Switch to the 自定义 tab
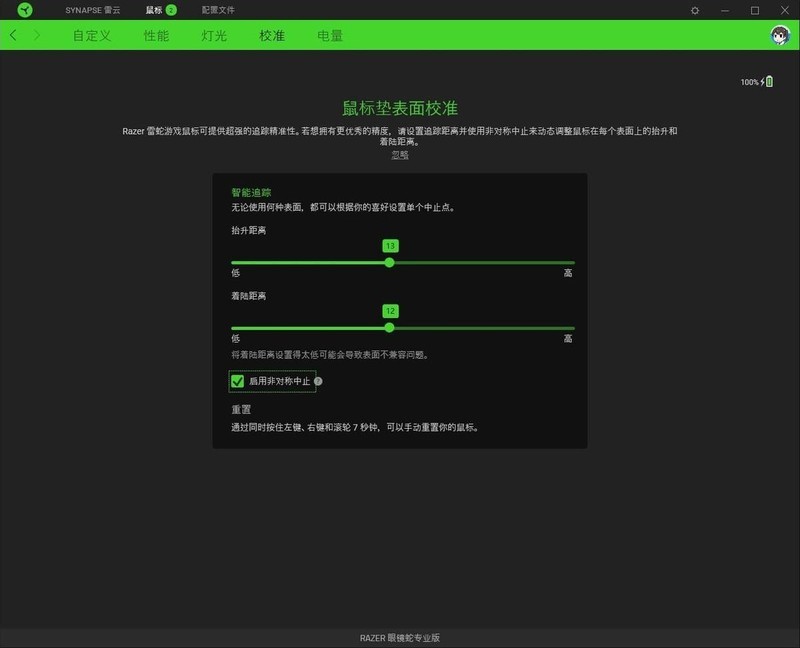Viewport: 800px width, 648px height. (90, 33)
